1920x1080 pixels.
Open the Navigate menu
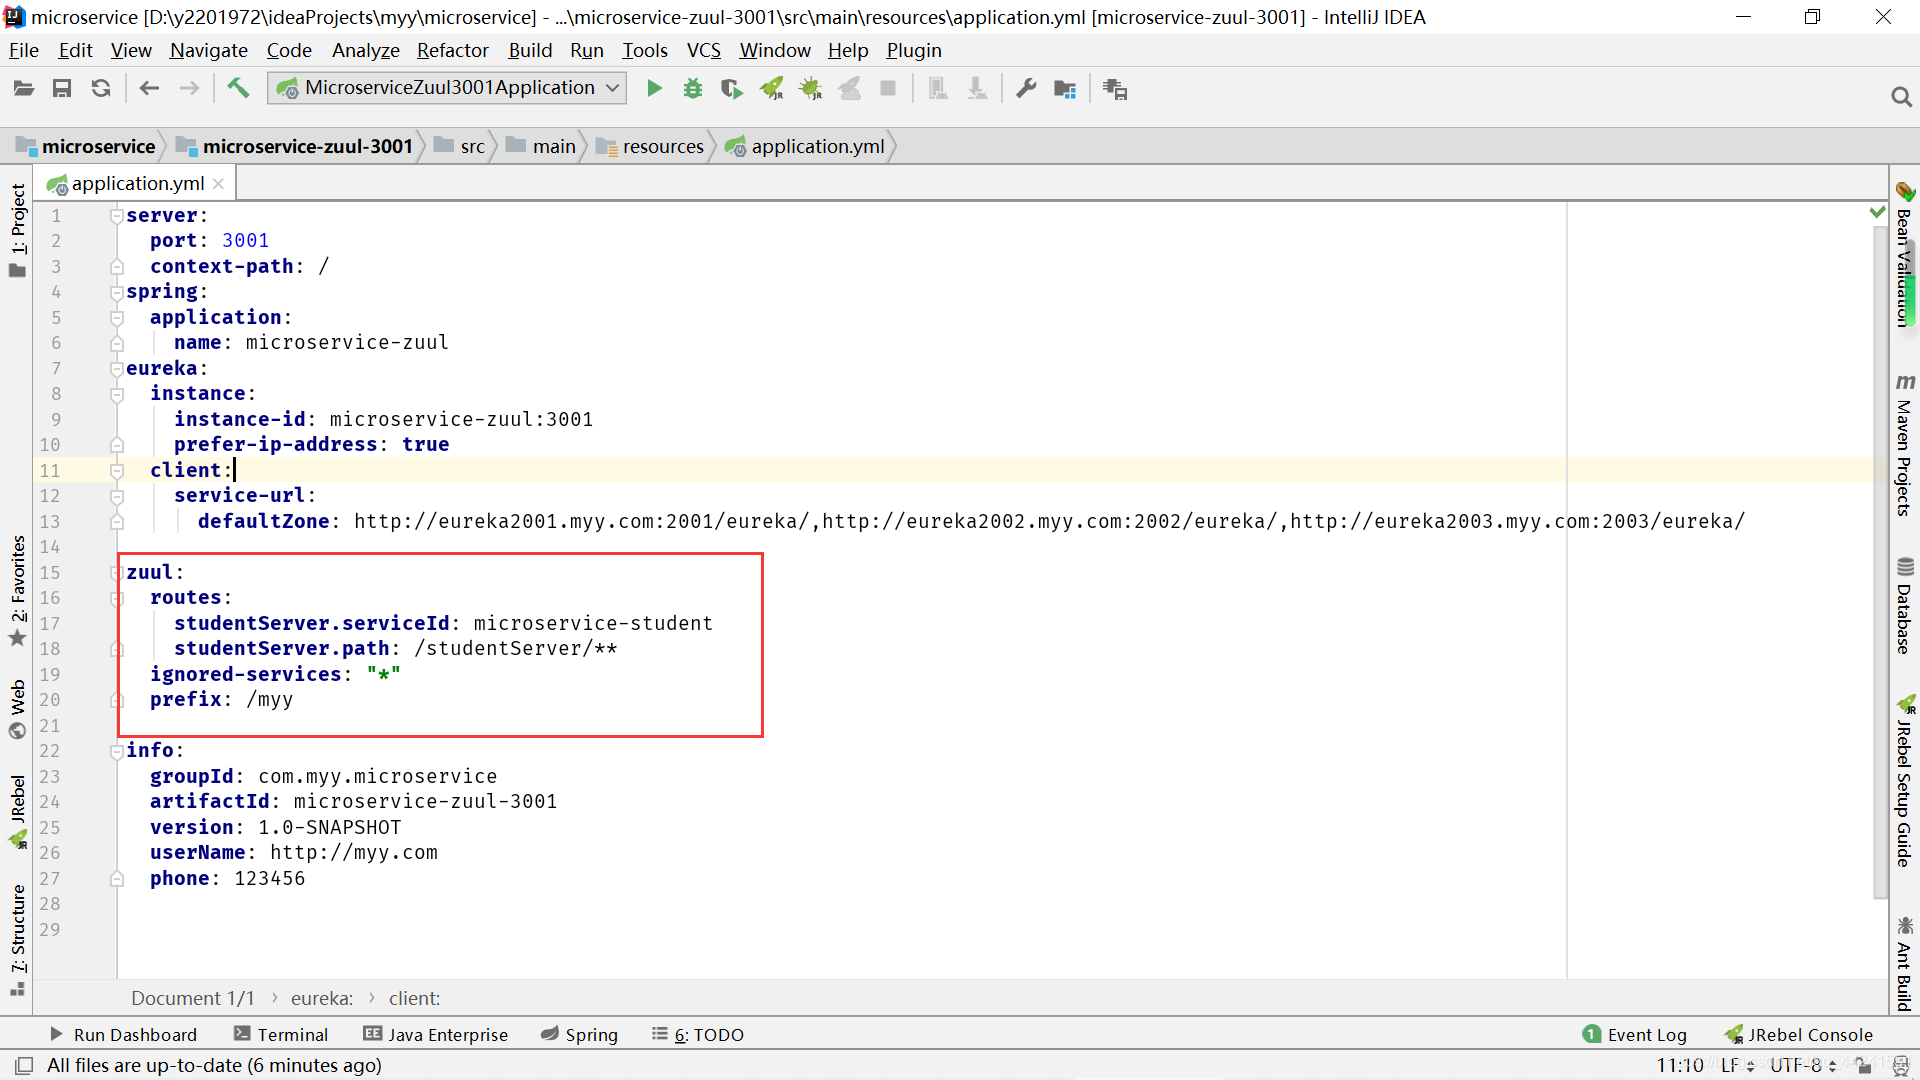point(208,50)
